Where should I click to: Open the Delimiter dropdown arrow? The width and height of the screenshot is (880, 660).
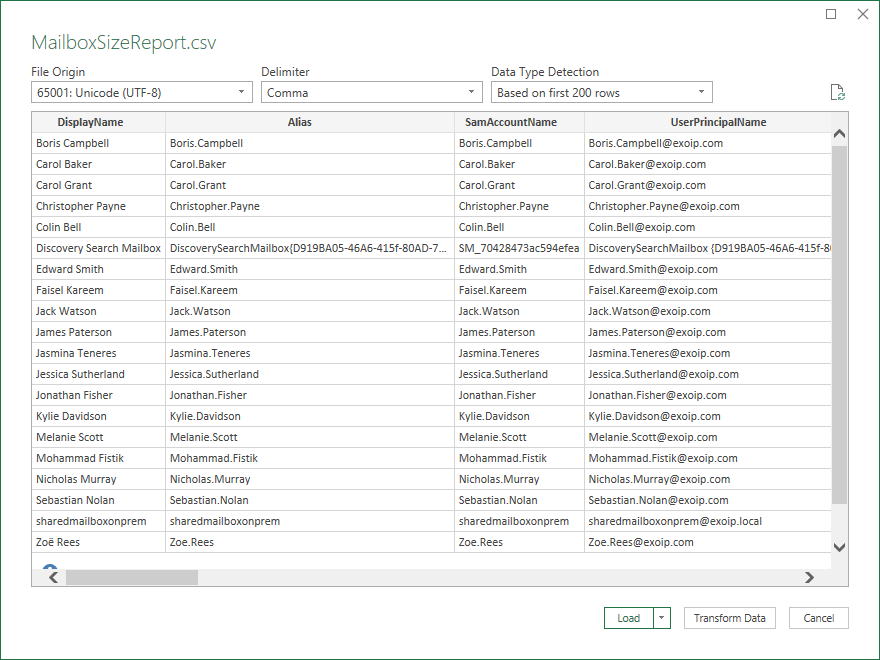[470, 91]
